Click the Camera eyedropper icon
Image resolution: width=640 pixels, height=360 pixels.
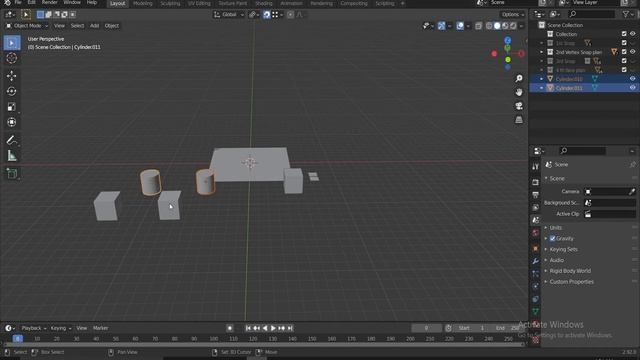click(632, 191)
